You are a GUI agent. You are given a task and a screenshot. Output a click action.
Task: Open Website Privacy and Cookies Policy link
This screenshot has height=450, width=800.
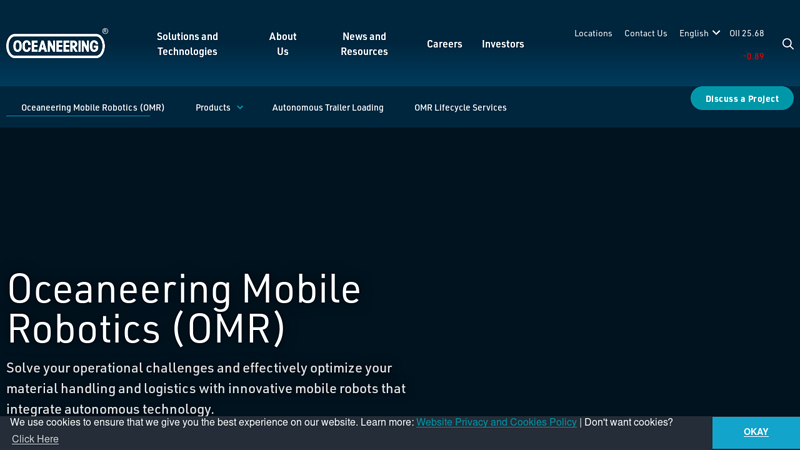coord(496,422)
